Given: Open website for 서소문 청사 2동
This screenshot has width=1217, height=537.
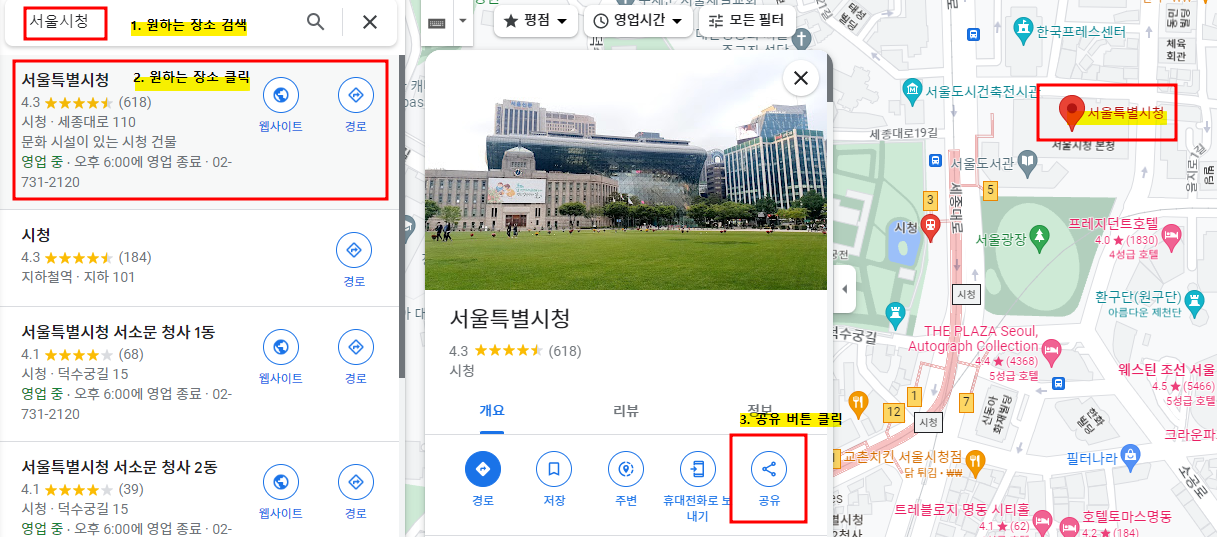Looking at the screenshot, I should (281, 482).
